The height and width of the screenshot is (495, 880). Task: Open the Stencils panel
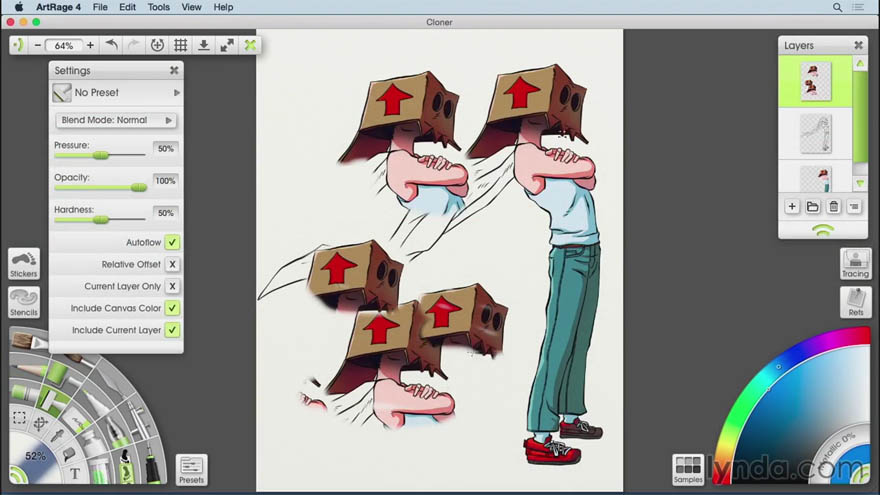tap(24, 302)
